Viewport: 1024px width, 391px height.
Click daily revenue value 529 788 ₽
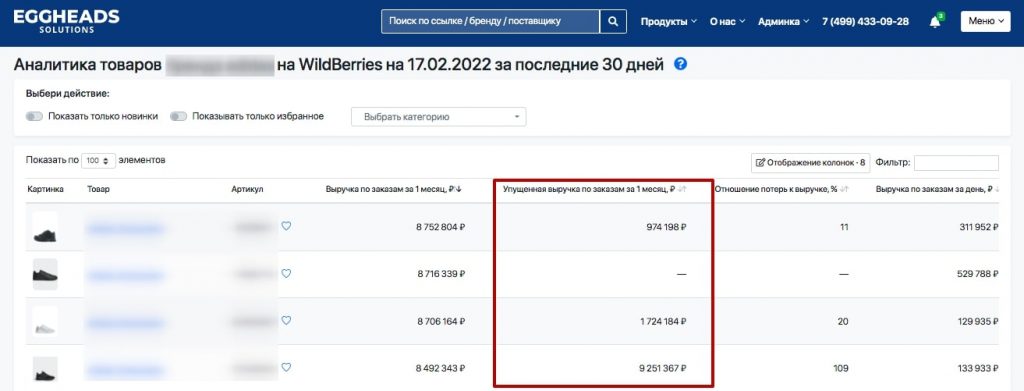coord(978,274)
